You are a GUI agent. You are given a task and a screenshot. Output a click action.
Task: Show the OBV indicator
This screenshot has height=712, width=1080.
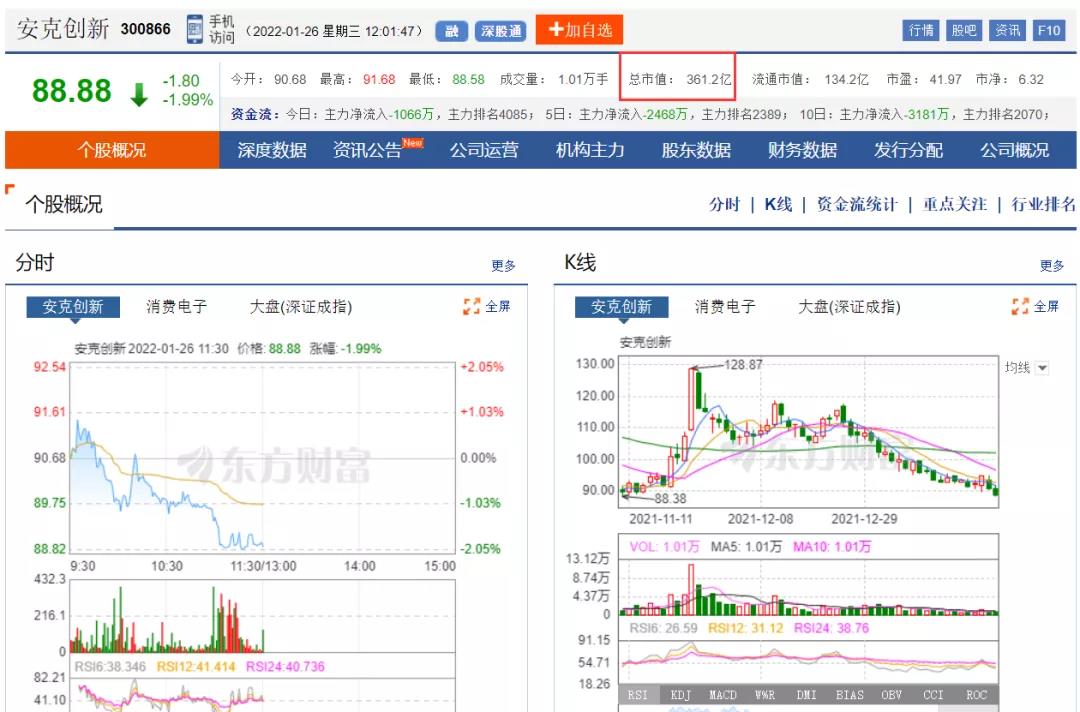(890, 694)
